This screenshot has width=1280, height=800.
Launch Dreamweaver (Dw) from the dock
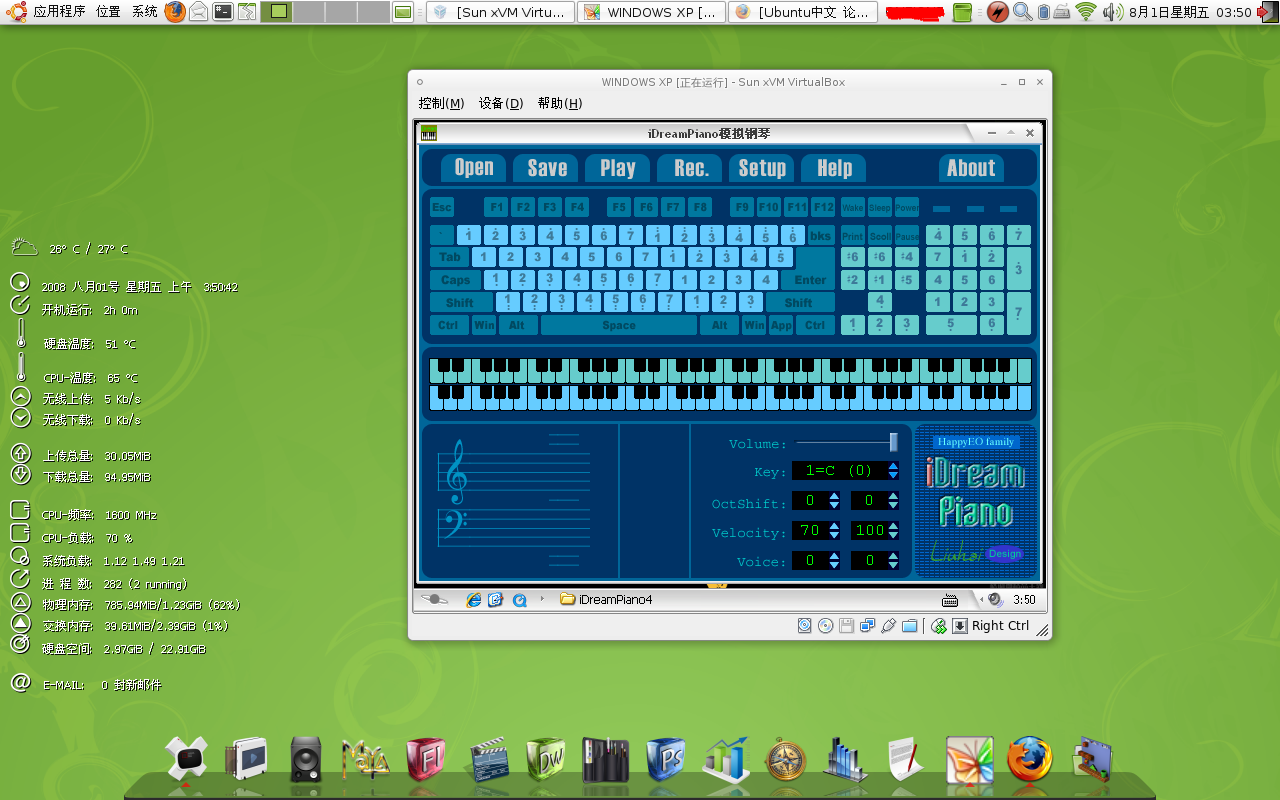point(546,760)
